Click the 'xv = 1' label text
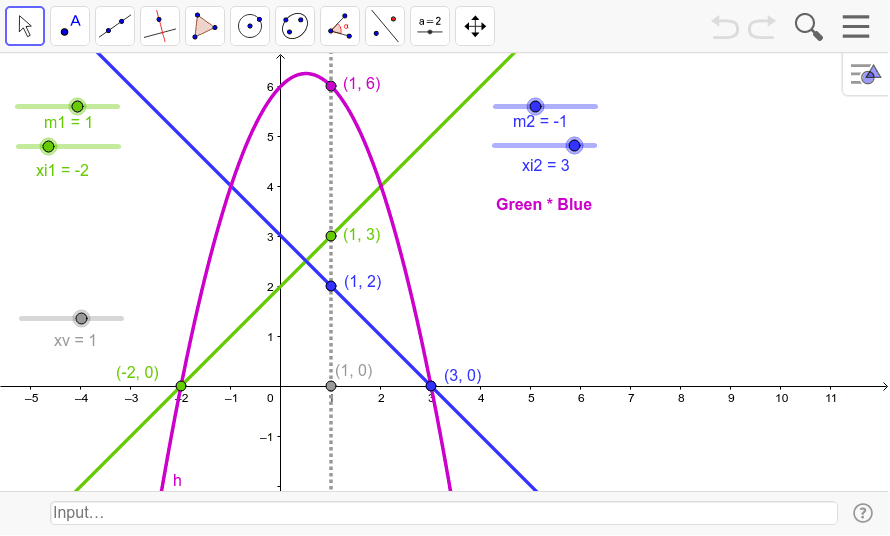This screenshot has width=890, height=536. tap(75, 341)
